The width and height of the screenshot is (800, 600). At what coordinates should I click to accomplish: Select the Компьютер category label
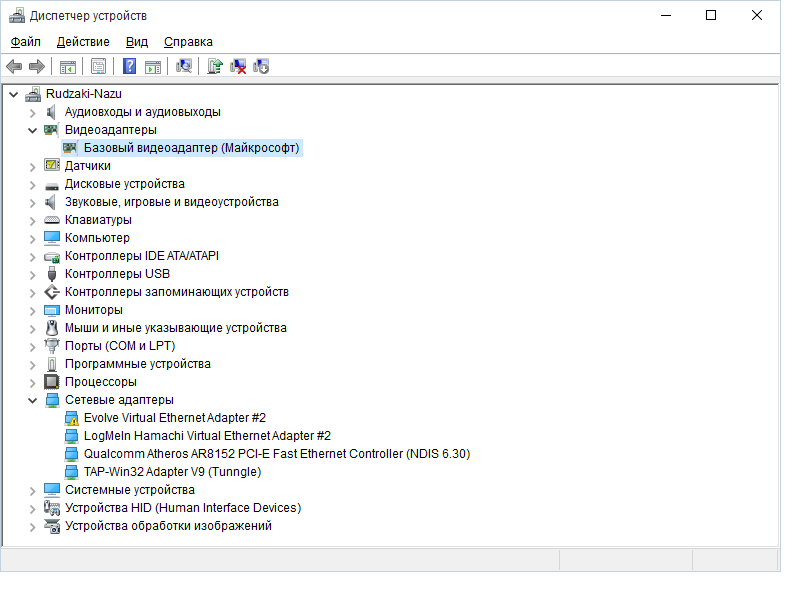click(x=97, y=238)
